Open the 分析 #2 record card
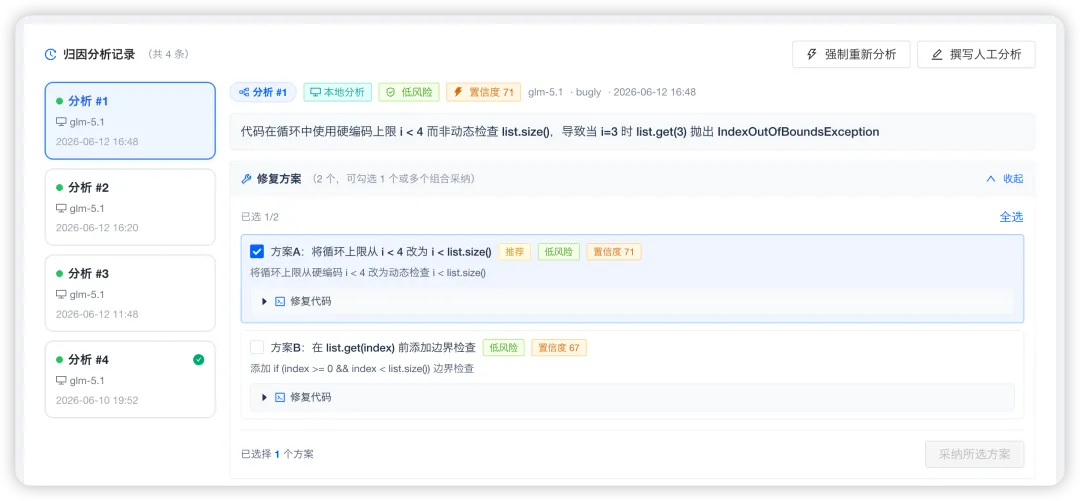Viewport: 1080px width, 501px height. click(130, 207)
